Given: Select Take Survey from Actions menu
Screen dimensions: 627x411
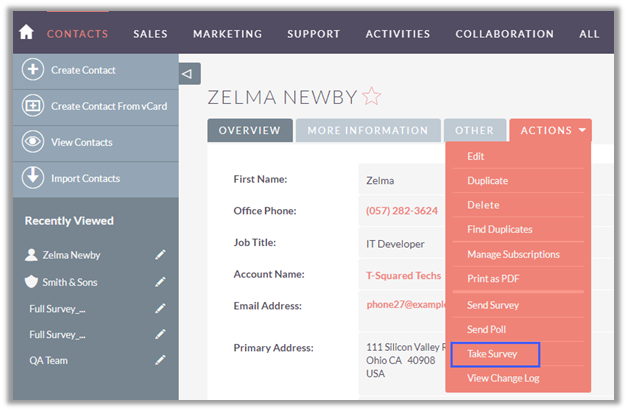Looking at the screenshot, I should [493, 354].
